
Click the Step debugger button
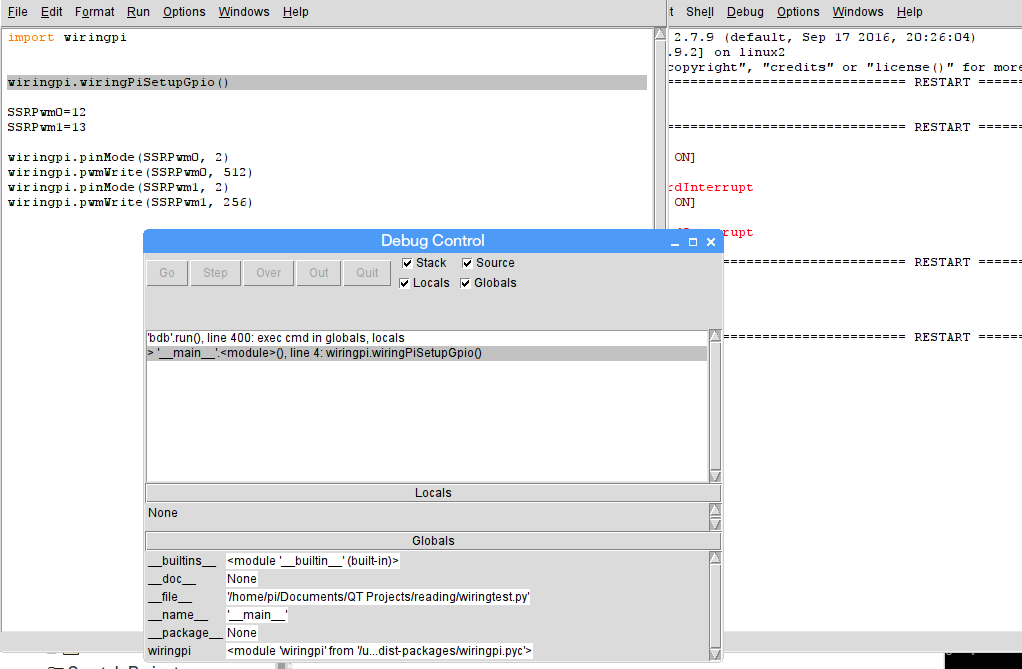[x=215, y=273]
